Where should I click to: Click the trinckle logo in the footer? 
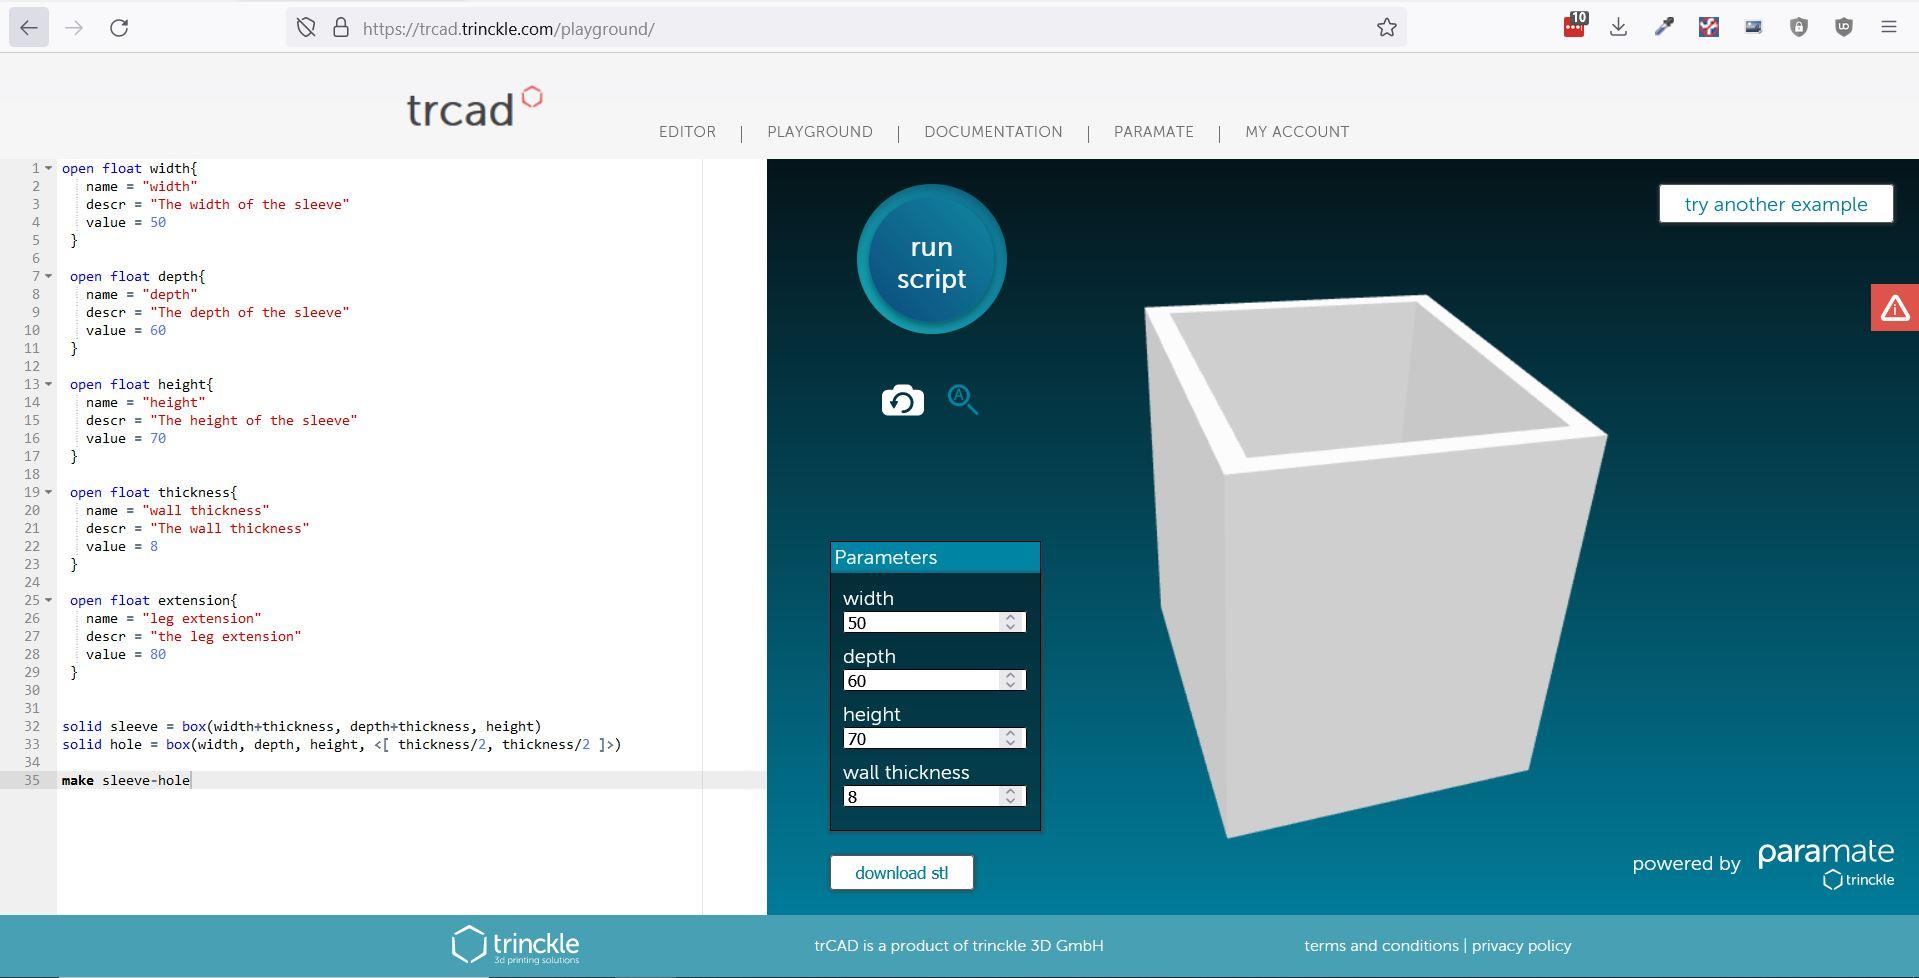[516, 943]
